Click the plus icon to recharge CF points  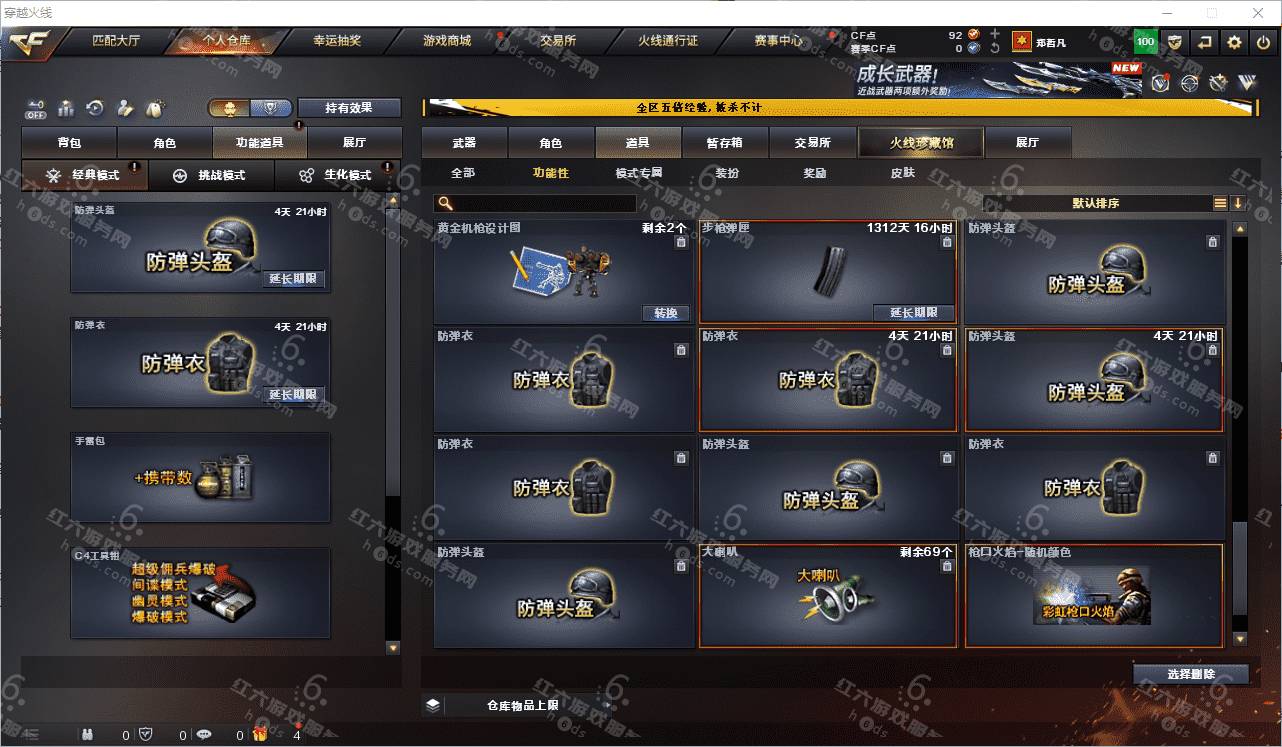click(994, 34)
